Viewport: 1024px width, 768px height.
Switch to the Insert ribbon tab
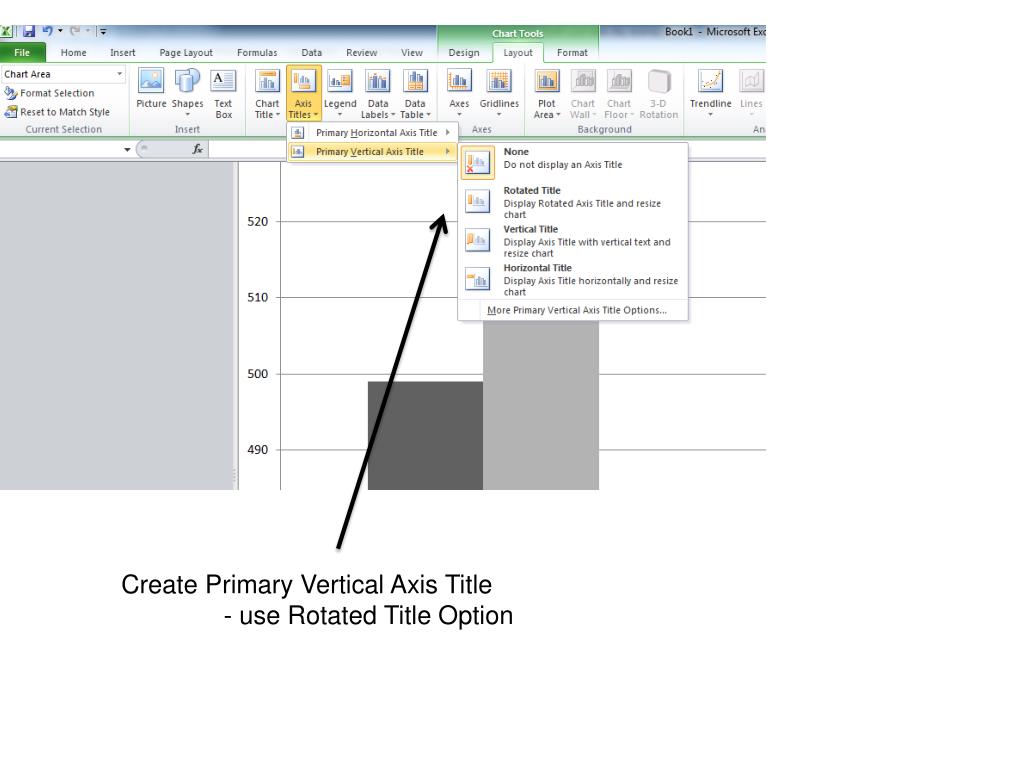123,52
